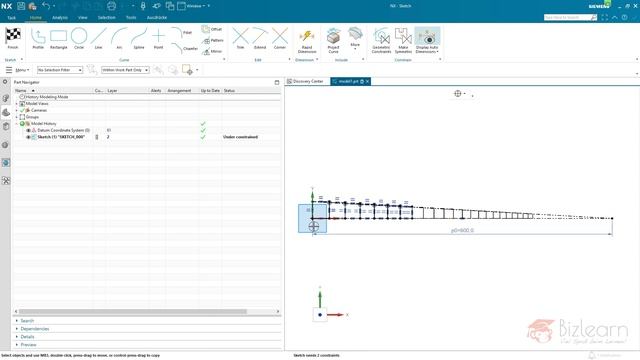Viewport: 640px width, 360px height.
Task: Open the Within Work Part Only dropdown
Action: tap(125, 70)
